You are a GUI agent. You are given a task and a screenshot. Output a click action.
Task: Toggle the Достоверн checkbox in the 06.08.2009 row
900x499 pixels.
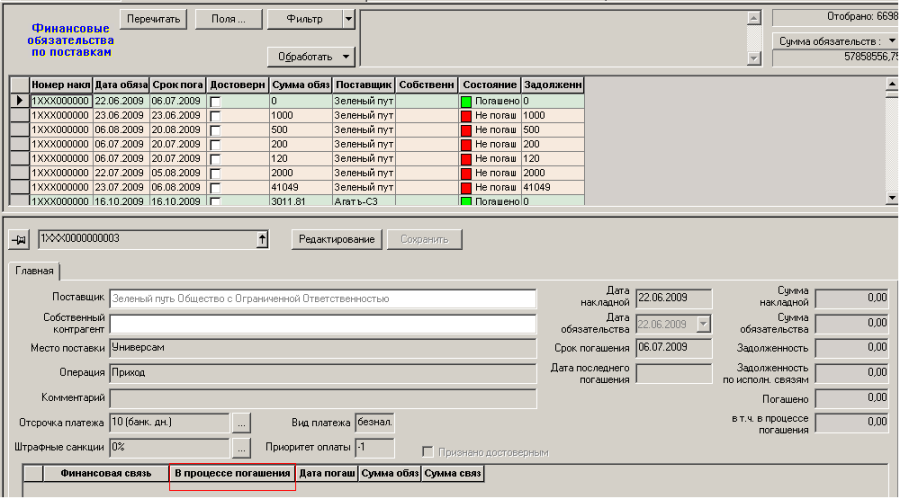pos(215,130)
